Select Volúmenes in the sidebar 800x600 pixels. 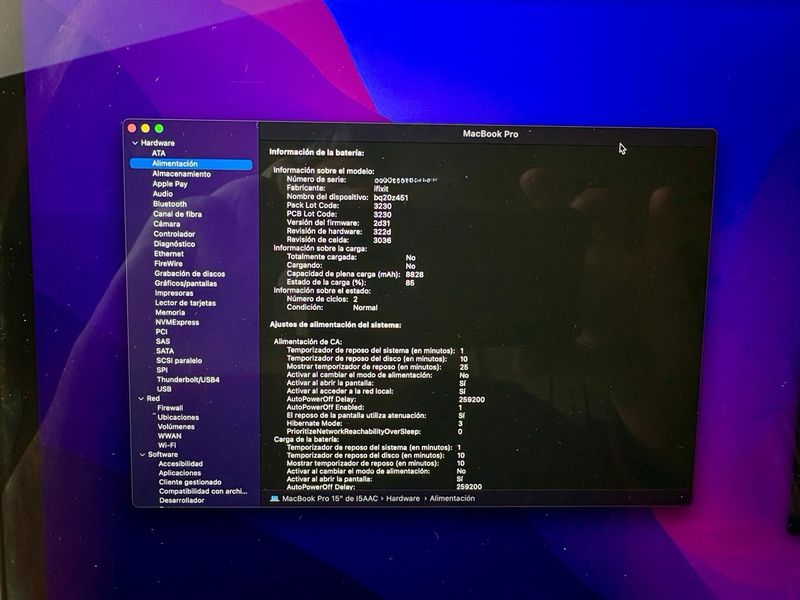177,427
